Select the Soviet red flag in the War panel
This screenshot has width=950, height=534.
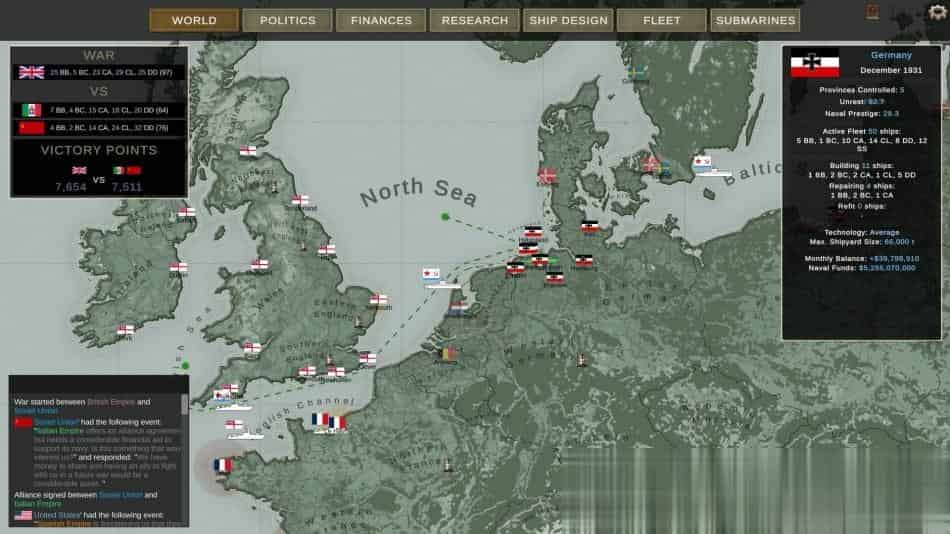click(32, 128)
